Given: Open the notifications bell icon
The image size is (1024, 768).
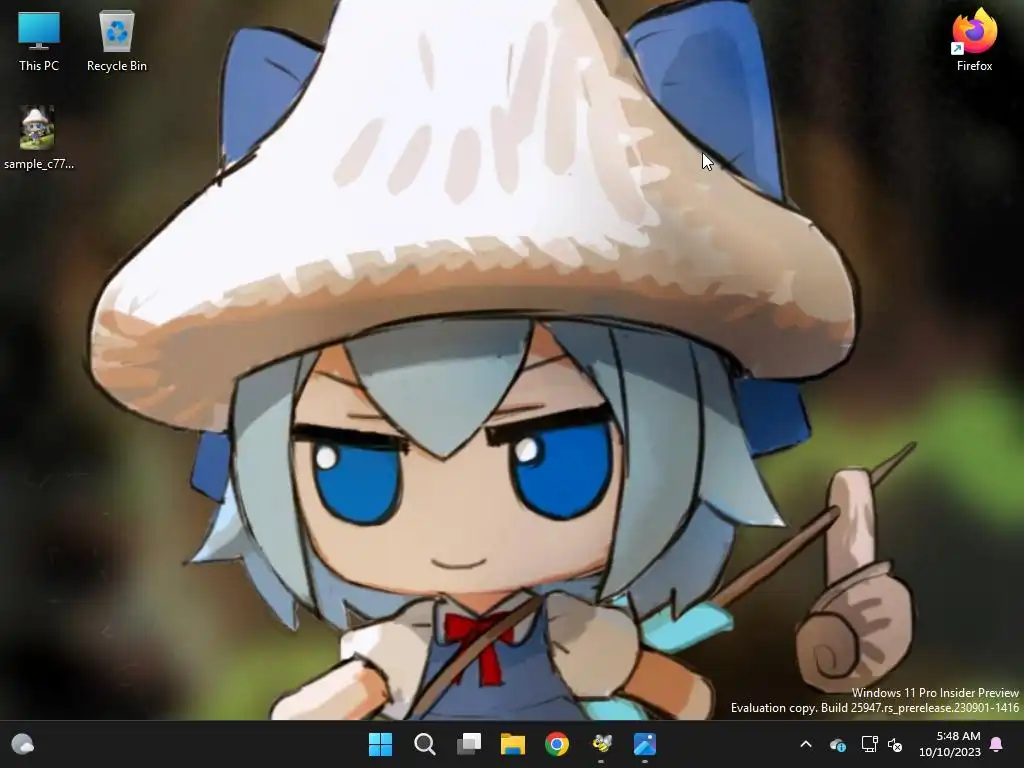Looking at the screenshot, I should coord(997,744).
